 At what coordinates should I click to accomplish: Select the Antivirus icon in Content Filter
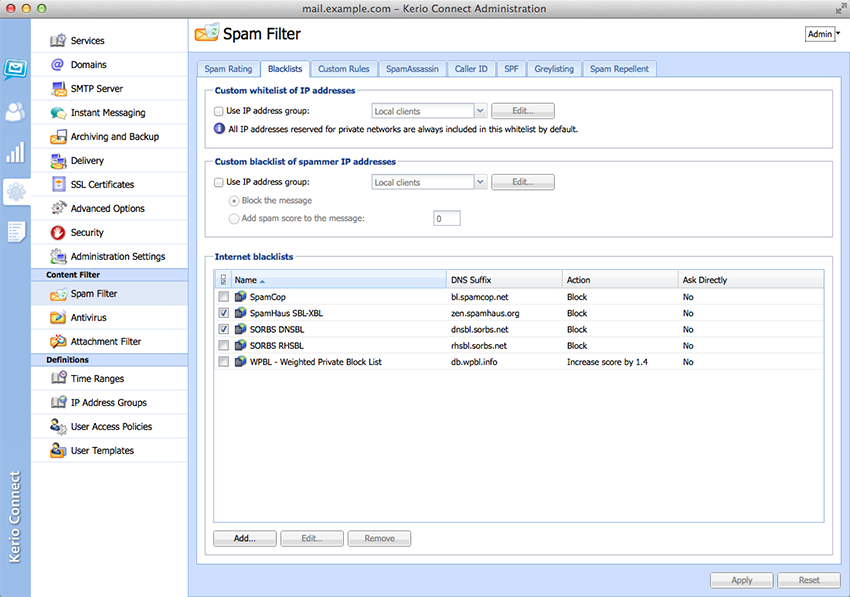point(58,318)
